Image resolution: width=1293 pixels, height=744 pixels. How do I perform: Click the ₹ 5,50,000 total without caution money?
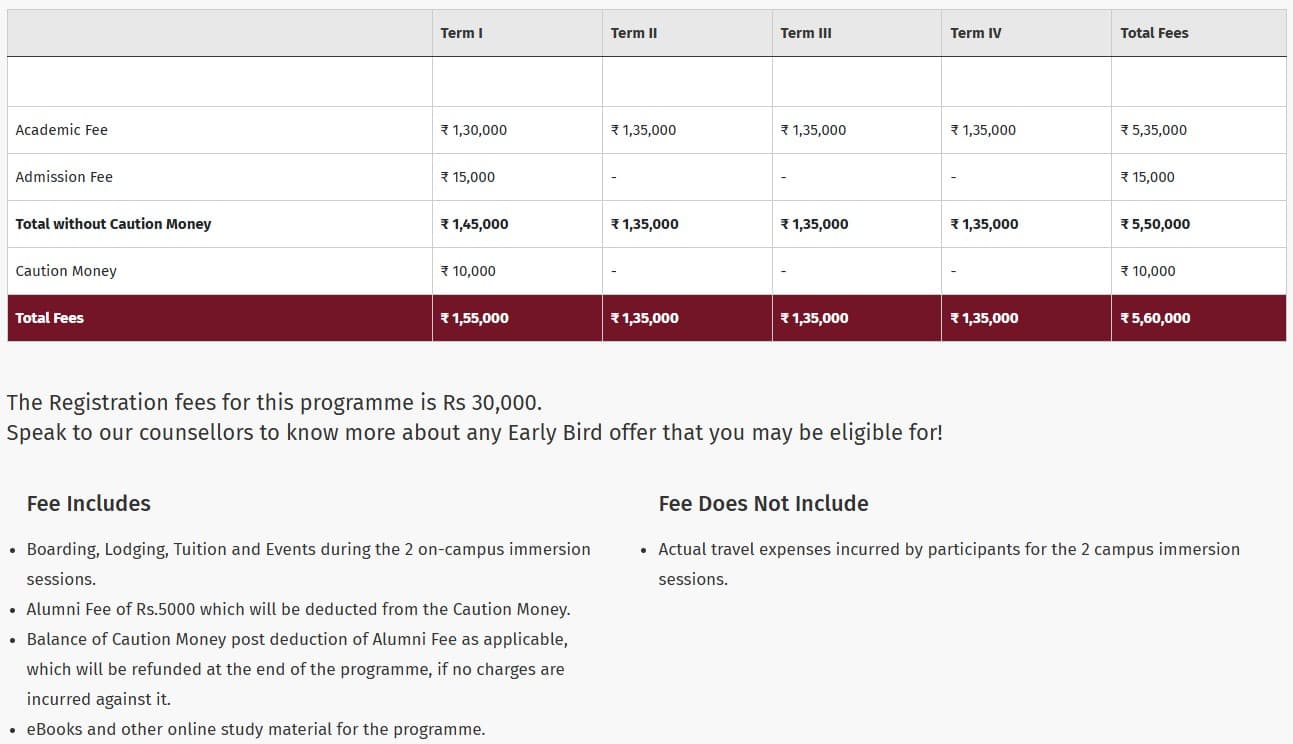1155,224
